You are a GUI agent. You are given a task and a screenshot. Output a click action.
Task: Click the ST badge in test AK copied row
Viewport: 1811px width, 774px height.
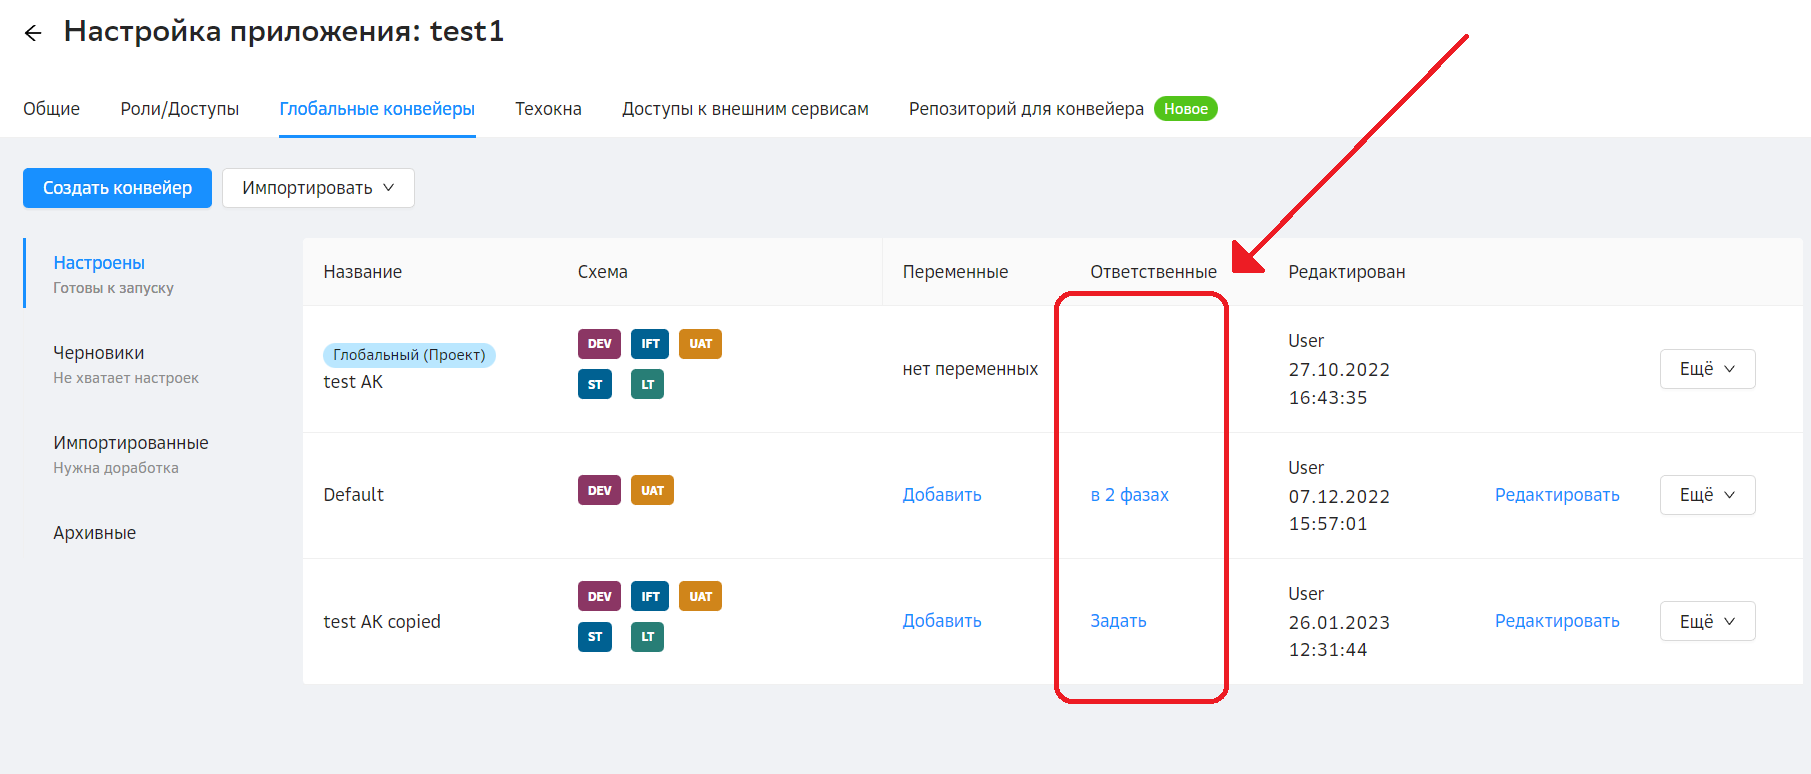595,637
